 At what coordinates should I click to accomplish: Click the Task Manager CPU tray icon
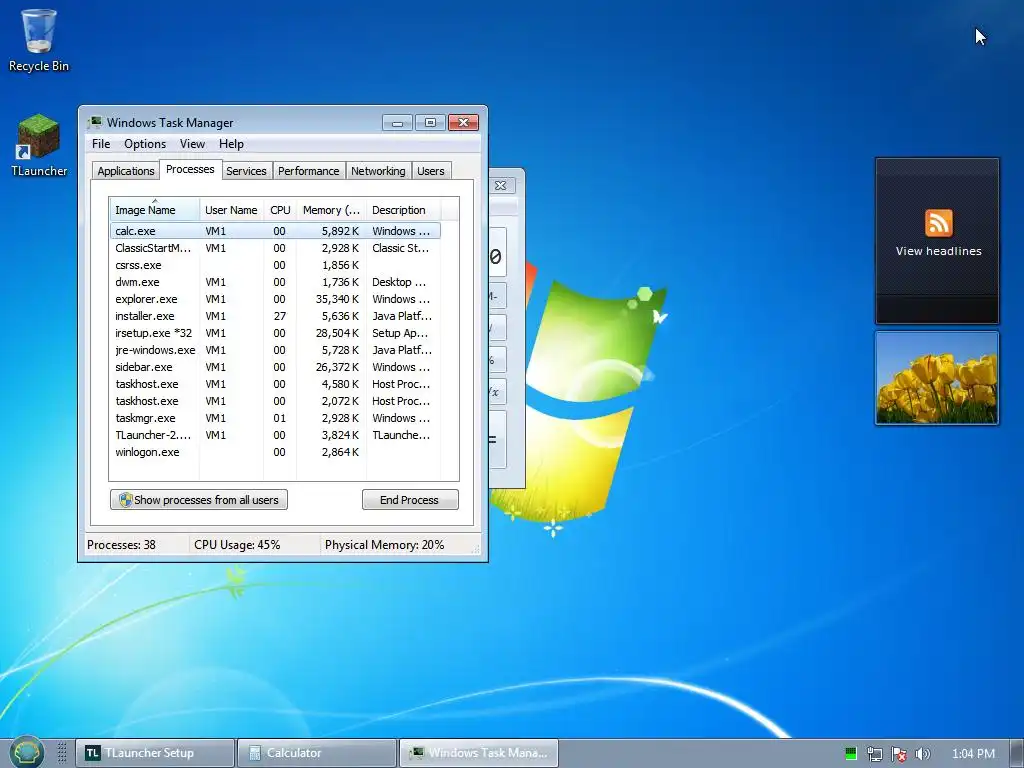coord(850,754)
